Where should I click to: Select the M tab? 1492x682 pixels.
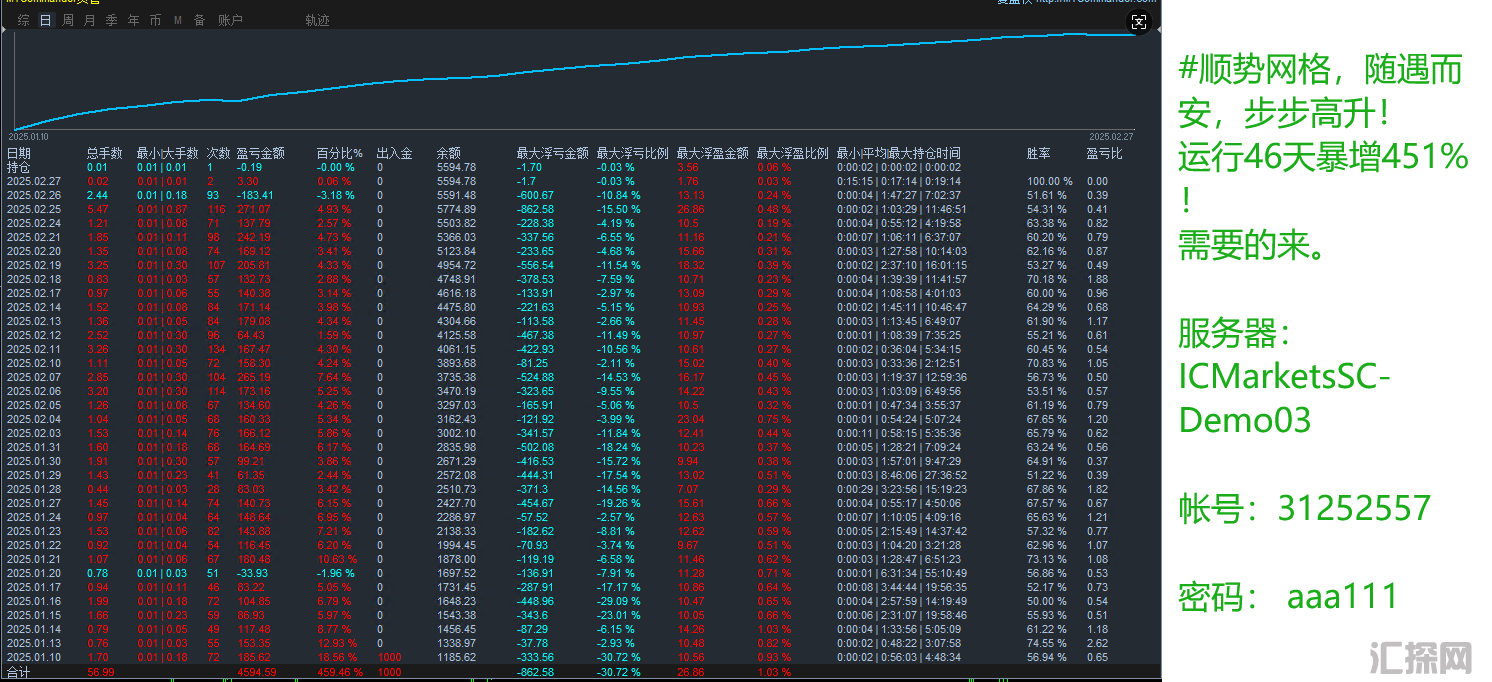(177, 20)
